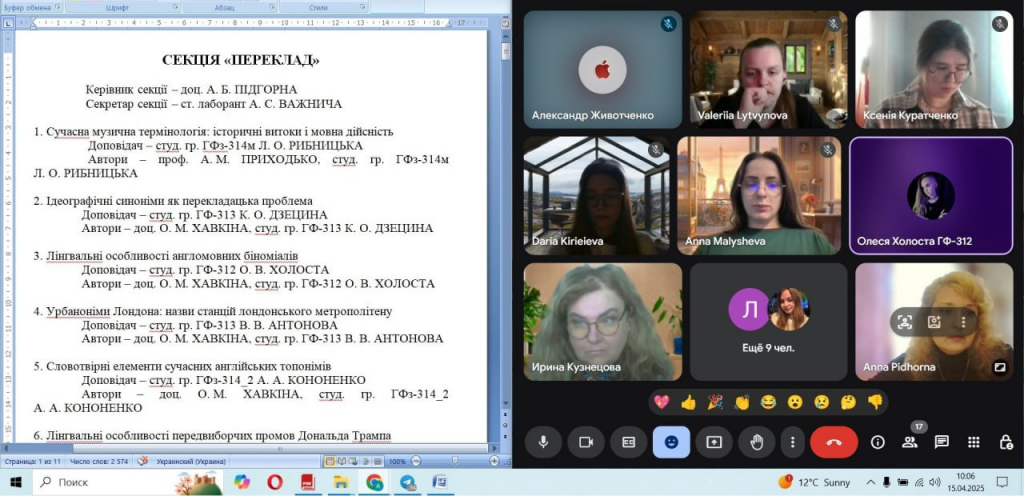Toggle captions in the call toolbar

pos(628,441)
